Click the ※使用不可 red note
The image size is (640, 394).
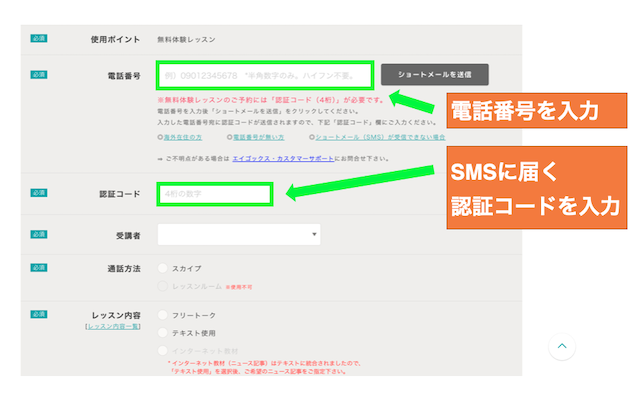[239, 287]
